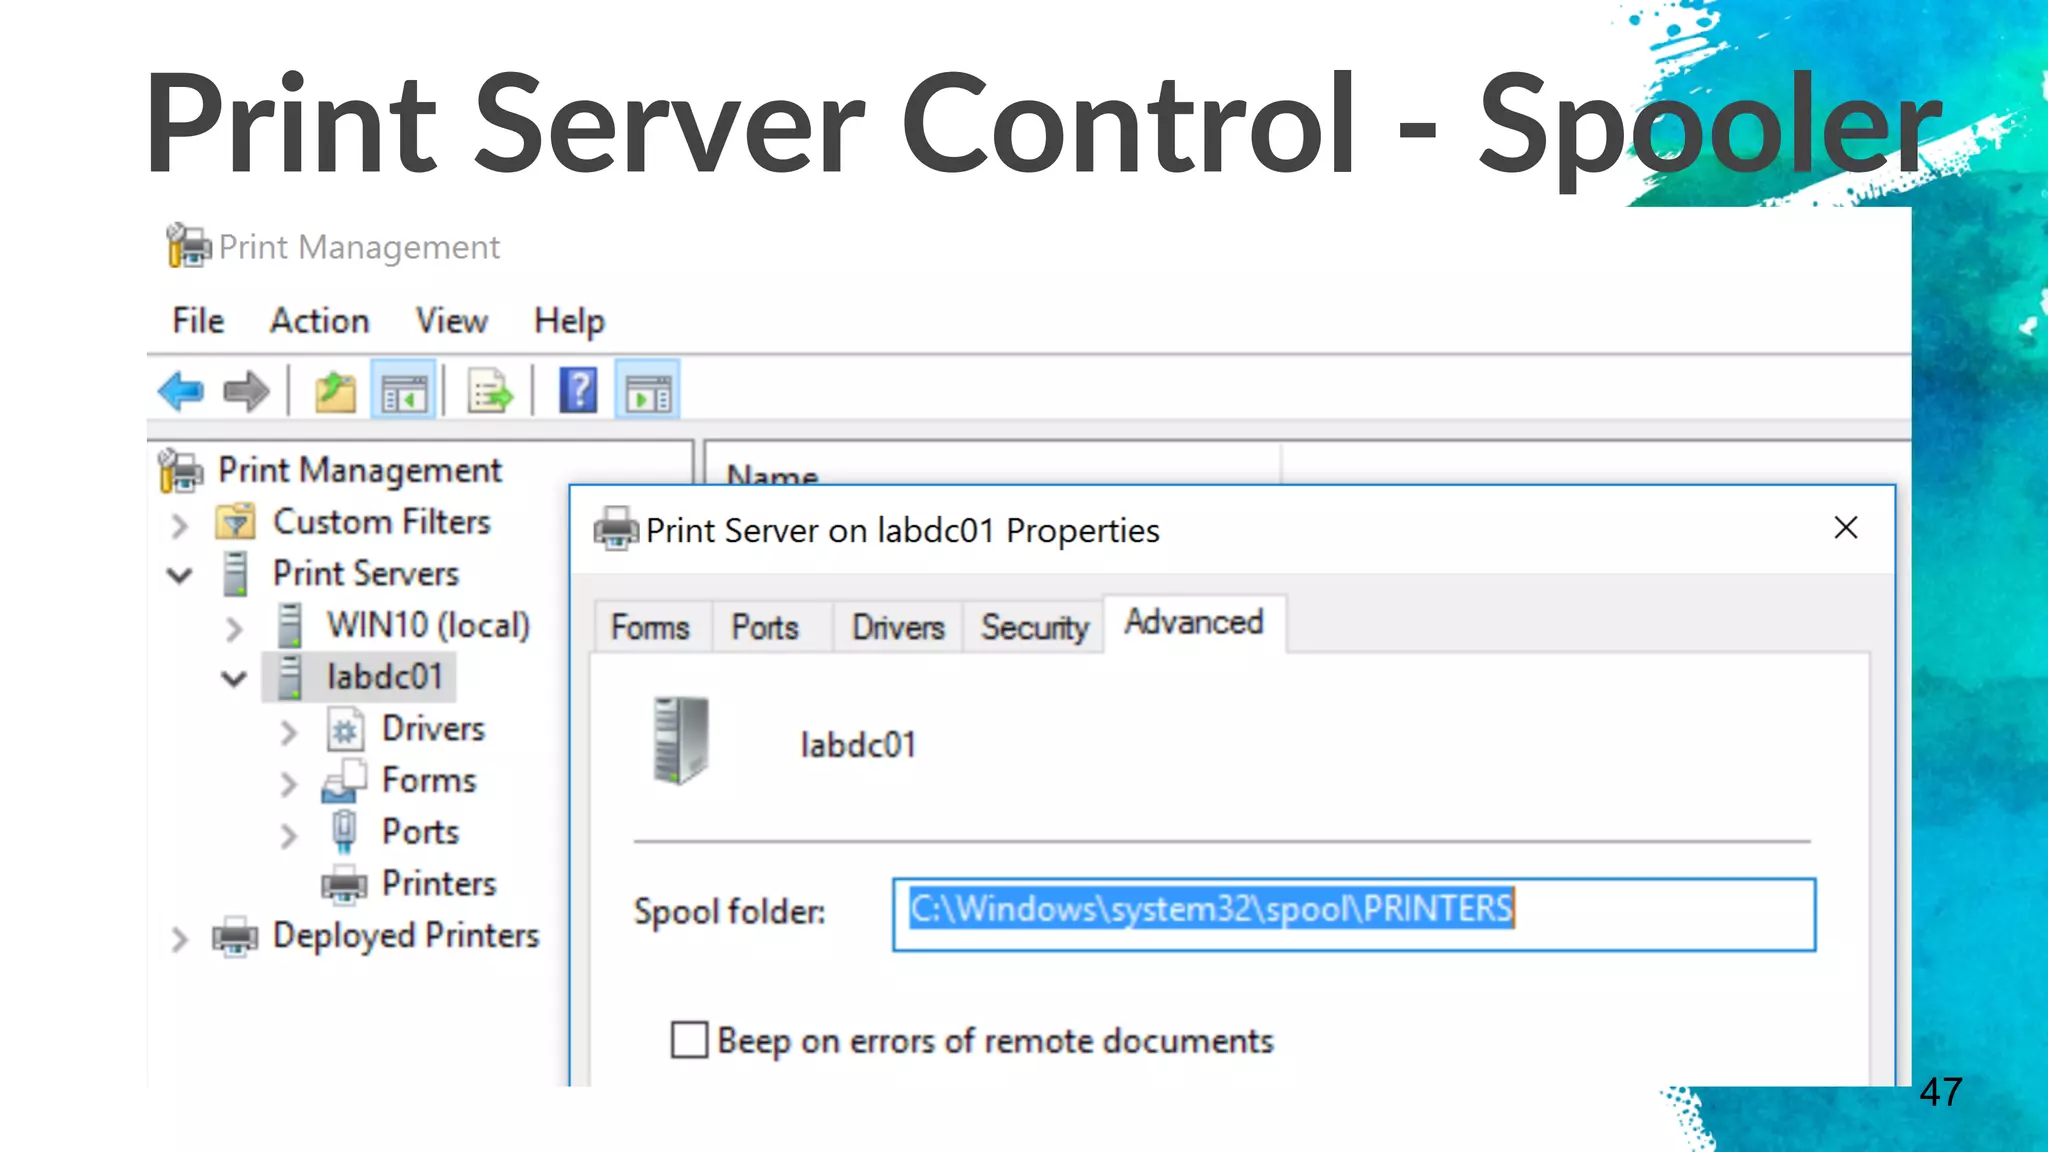This screenshot has width=2048, height=1152.
Task: Enable Beep on errors of remote documents
Action: pos(689,1040)
